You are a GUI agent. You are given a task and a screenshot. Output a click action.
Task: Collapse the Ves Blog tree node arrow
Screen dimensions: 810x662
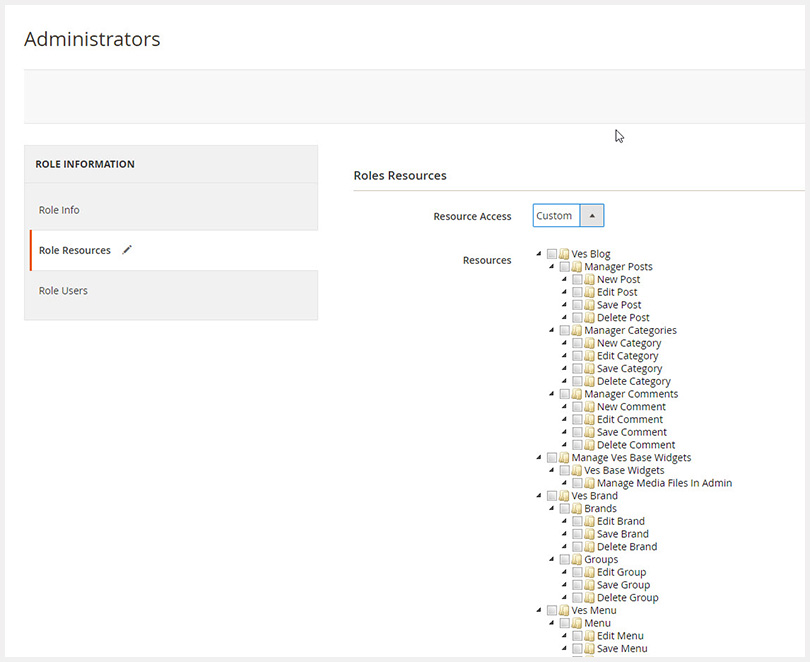539,254
